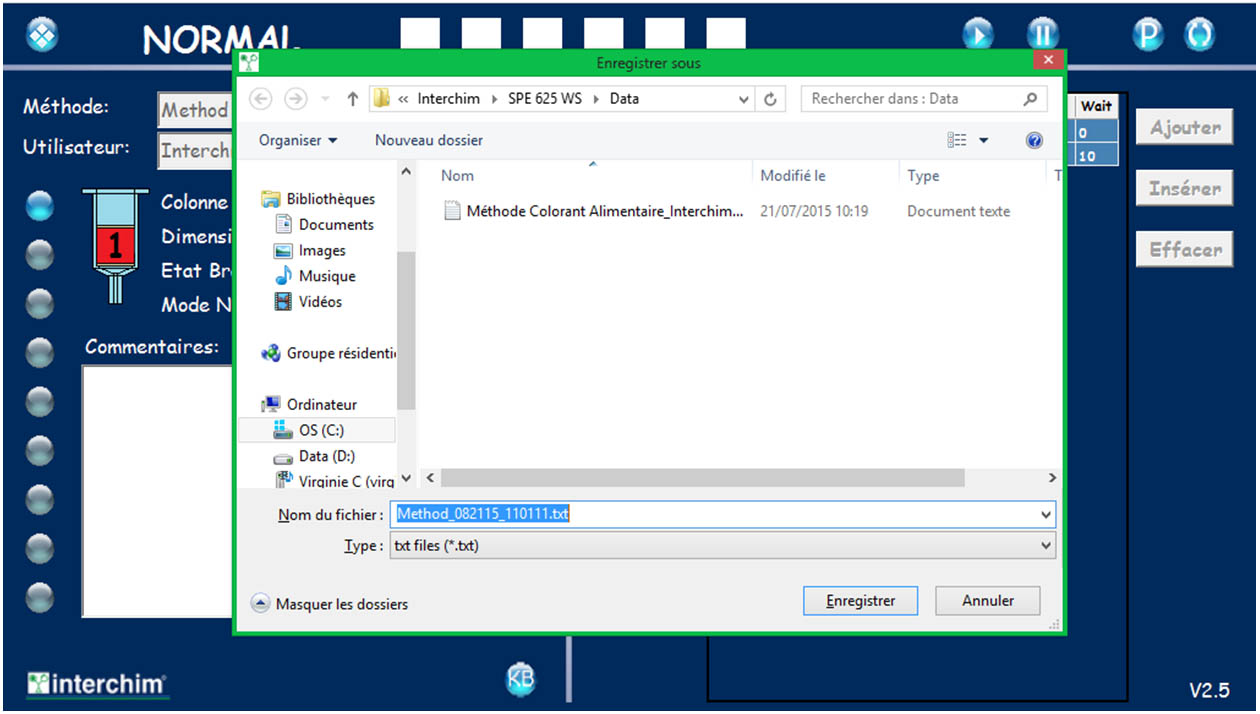
Task: Click the Interchim logo at bottom left
Action: click(97, 684)
